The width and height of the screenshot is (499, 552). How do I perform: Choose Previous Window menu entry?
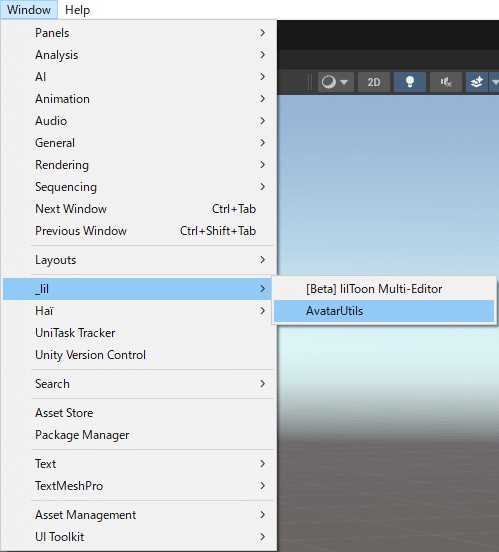pyautogui.click(x=139, y=231)
